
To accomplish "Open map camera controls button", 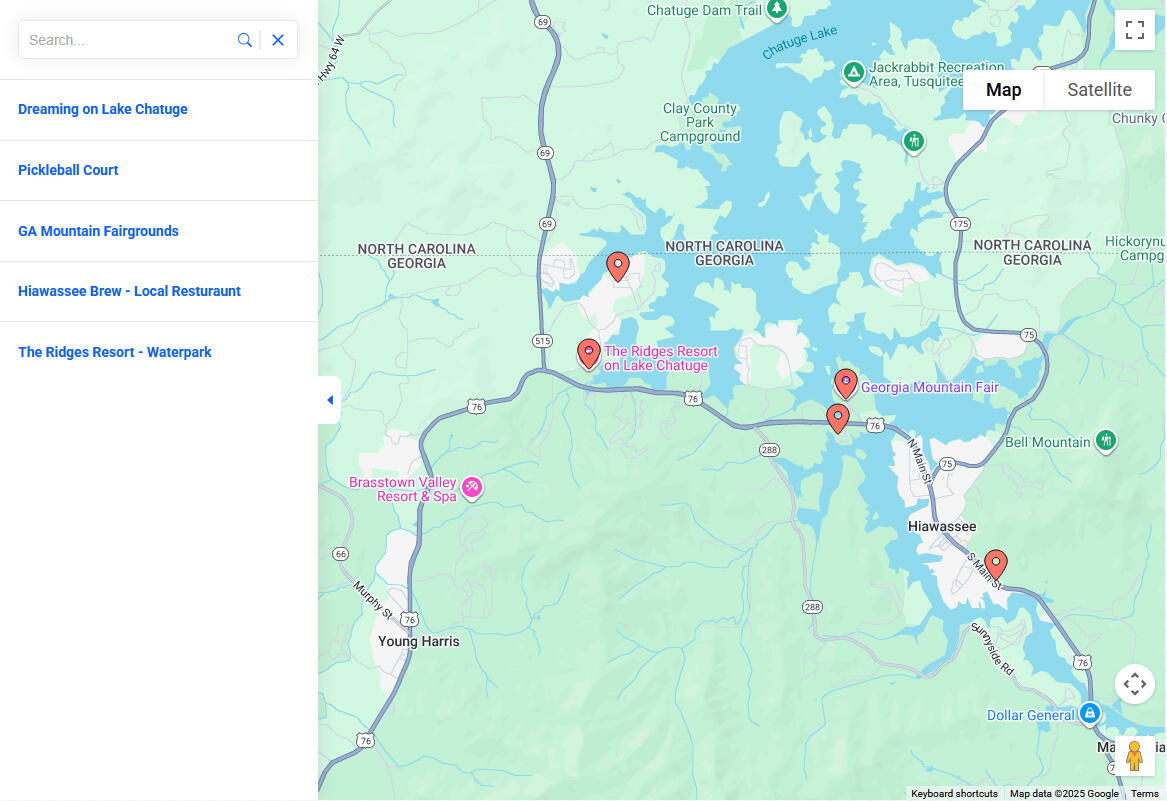I will (1134, 685).
